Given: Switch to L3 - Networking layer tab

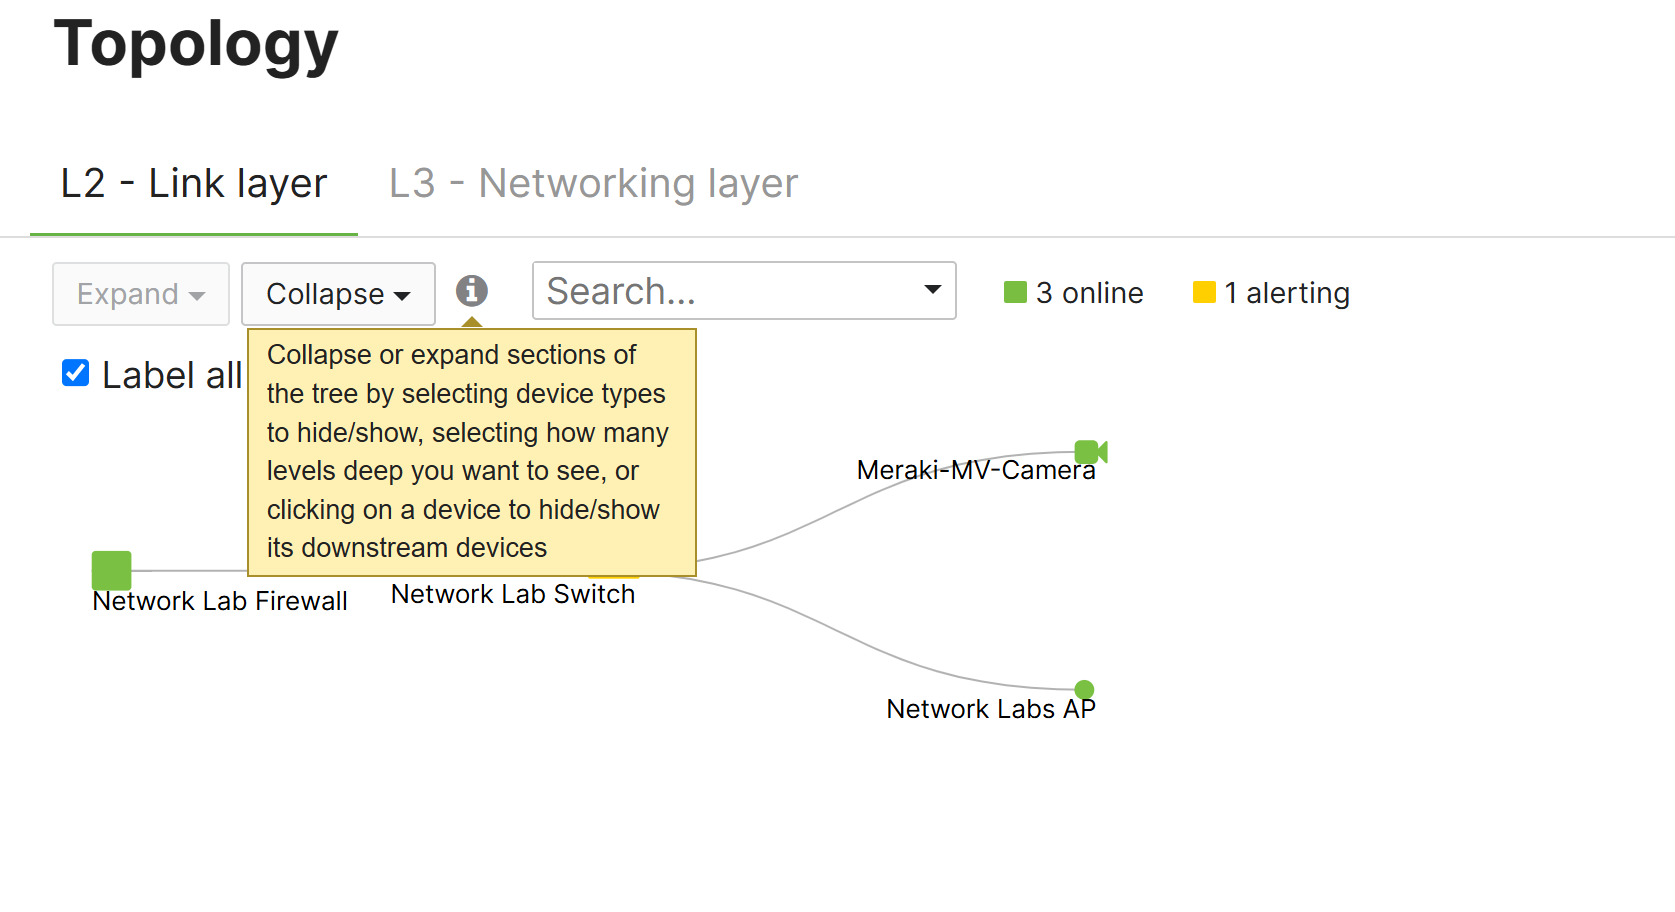Looking at the screenshot, I should click(593, 183).
